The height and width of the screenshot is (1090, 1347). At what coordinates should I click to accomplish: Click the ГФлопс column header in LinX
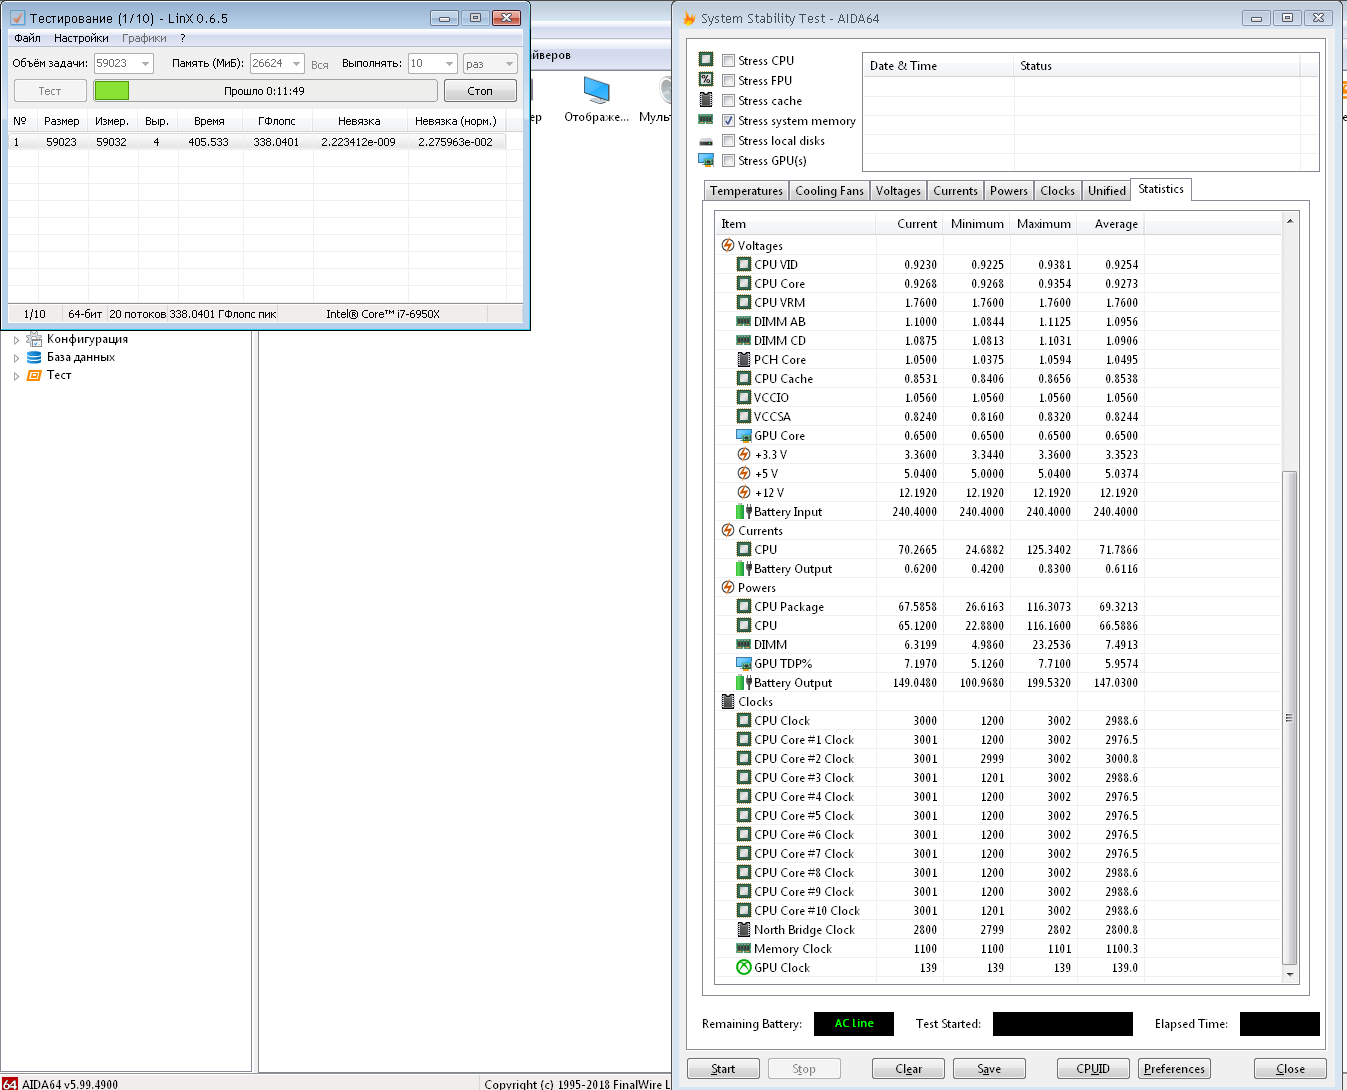[x=277, y=121]
